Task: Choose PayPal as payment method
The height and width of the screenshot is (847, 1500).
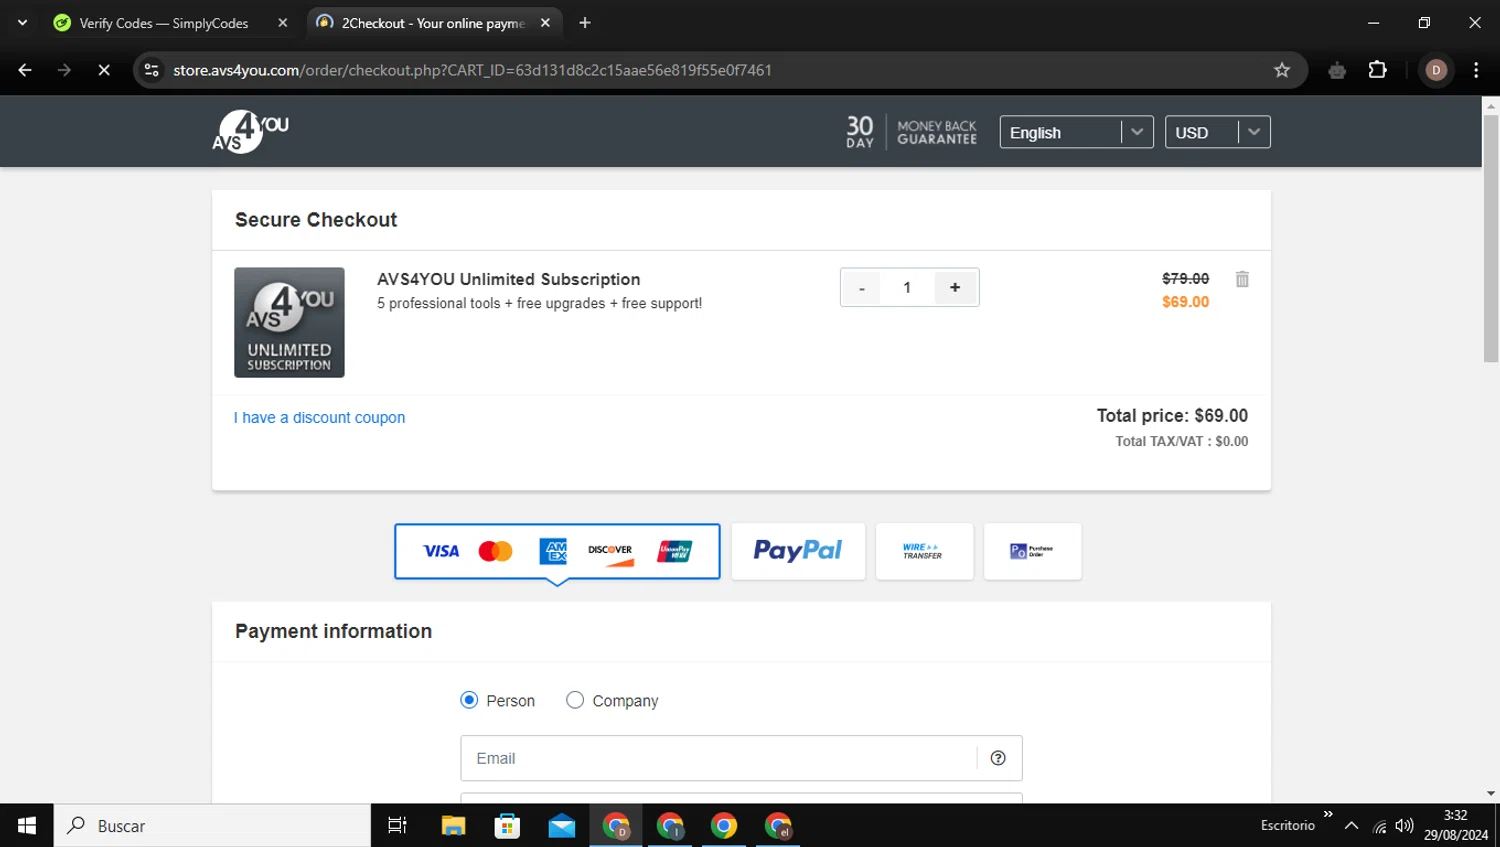Action: coord(798,551)
